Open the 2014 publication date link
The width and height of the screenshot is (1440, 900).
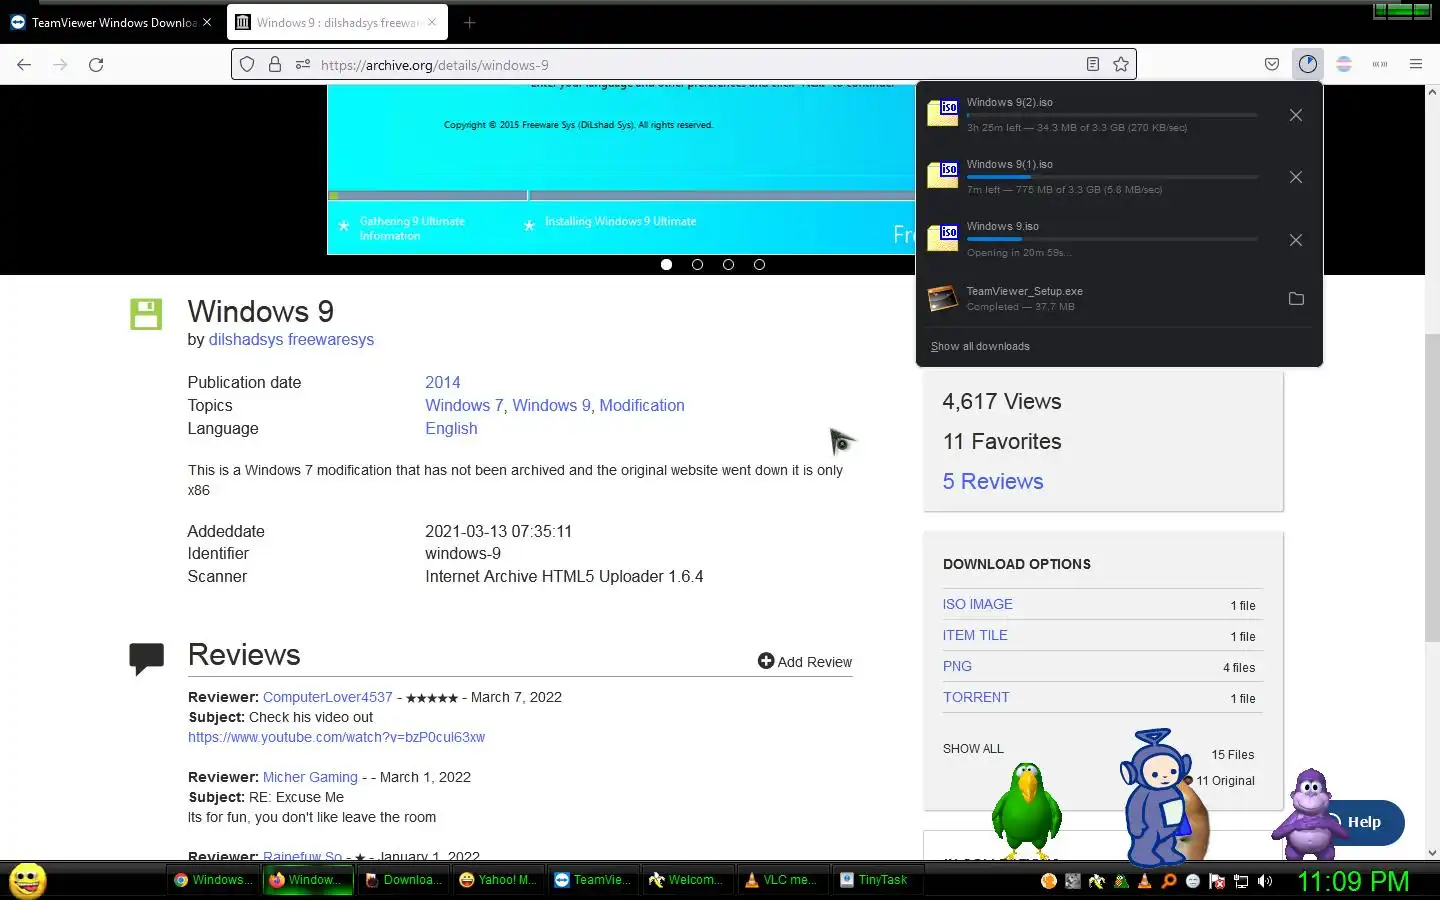(x=443, y=382)
